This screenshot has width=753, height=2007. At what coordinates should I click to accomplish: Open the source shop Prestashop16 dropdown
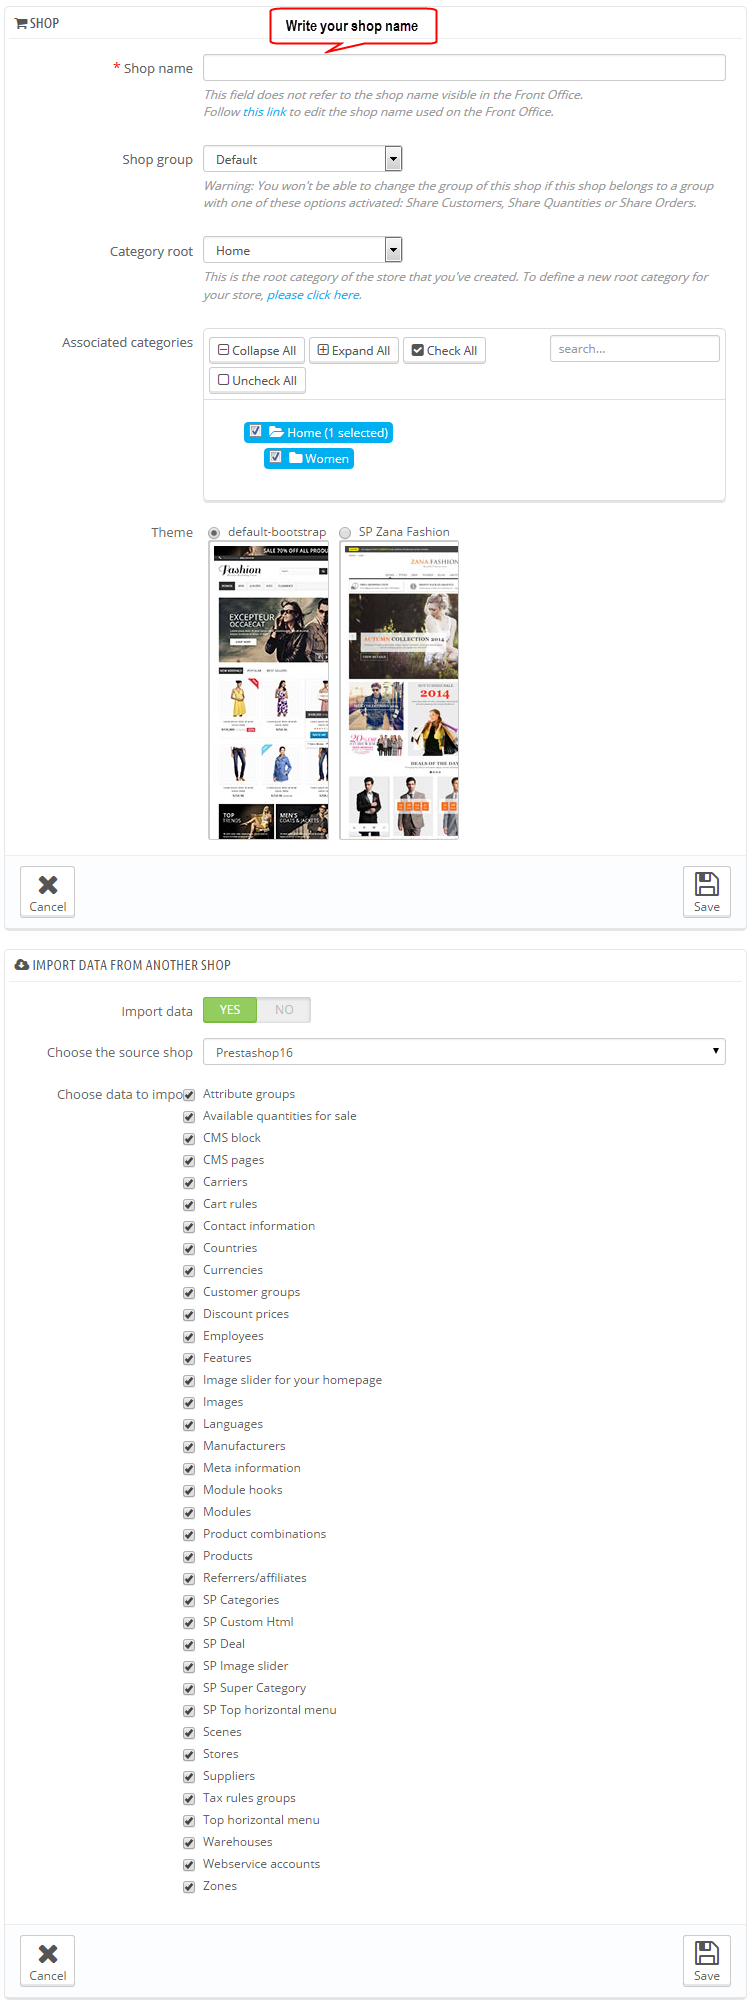click(x=464, y=1052)
